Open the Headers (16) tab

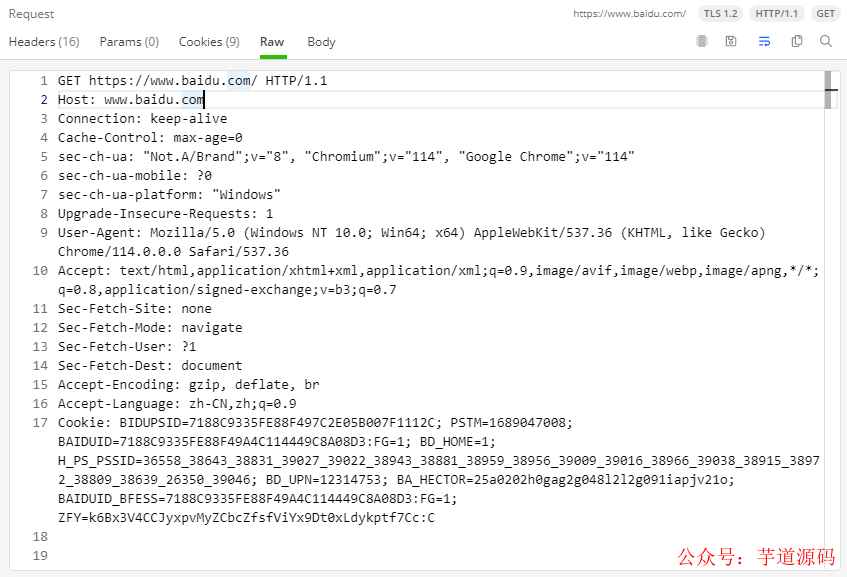click(x=44, y=42)
